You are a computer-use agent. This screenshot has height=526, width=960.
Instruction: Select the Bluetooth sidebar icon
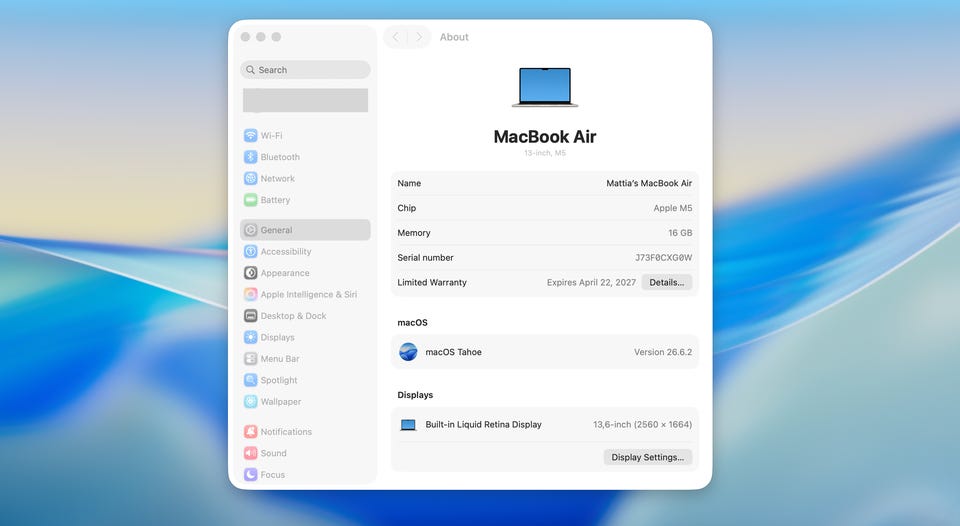pyautogui.click(x=250, y=157)
